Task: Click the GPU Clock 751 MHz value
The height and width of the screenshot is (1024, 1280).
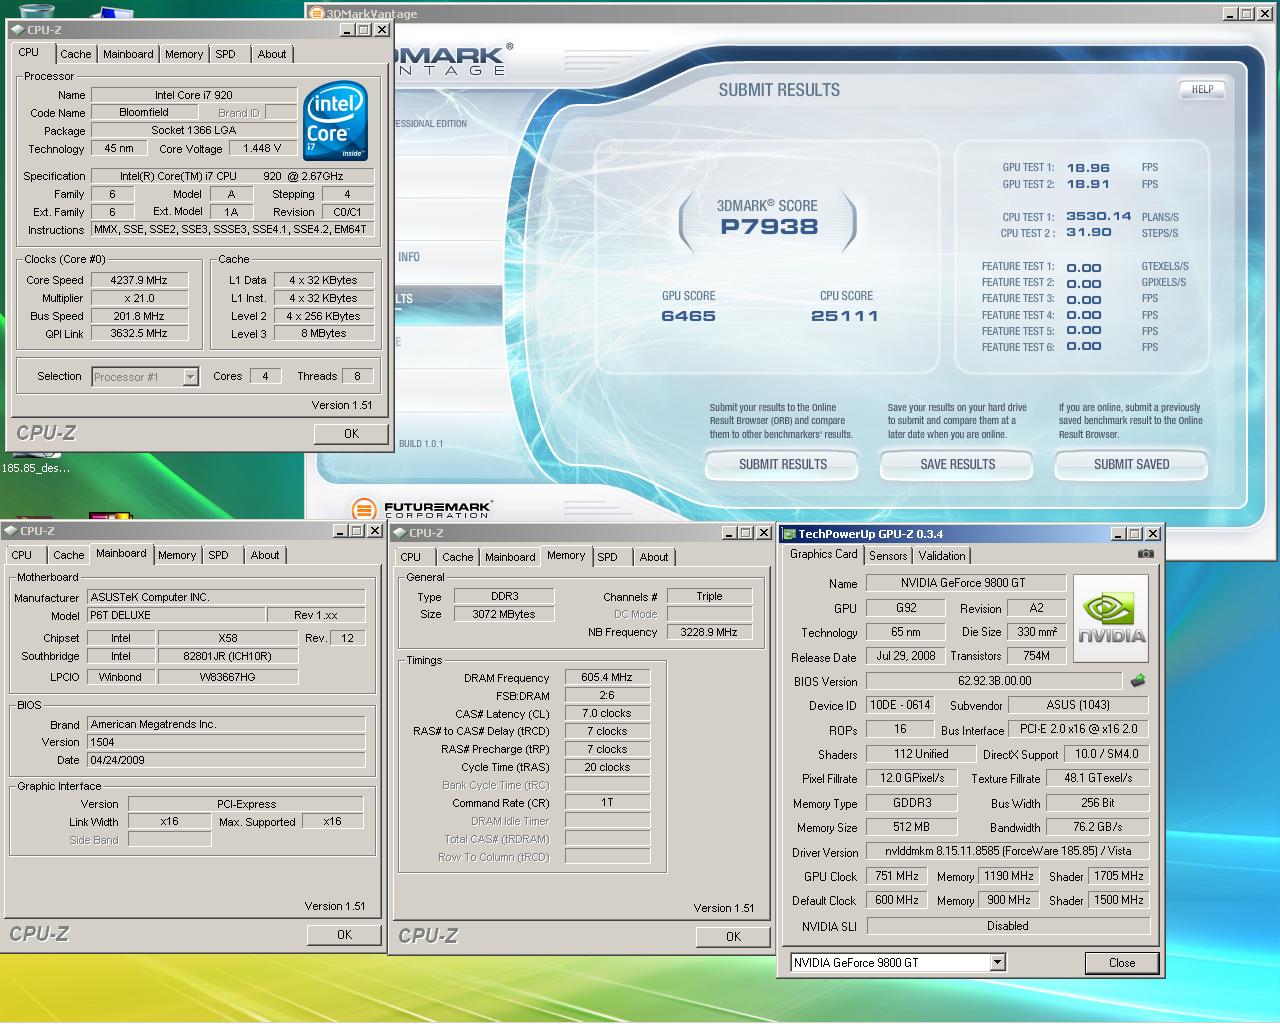Action: (x=897, y=876)
